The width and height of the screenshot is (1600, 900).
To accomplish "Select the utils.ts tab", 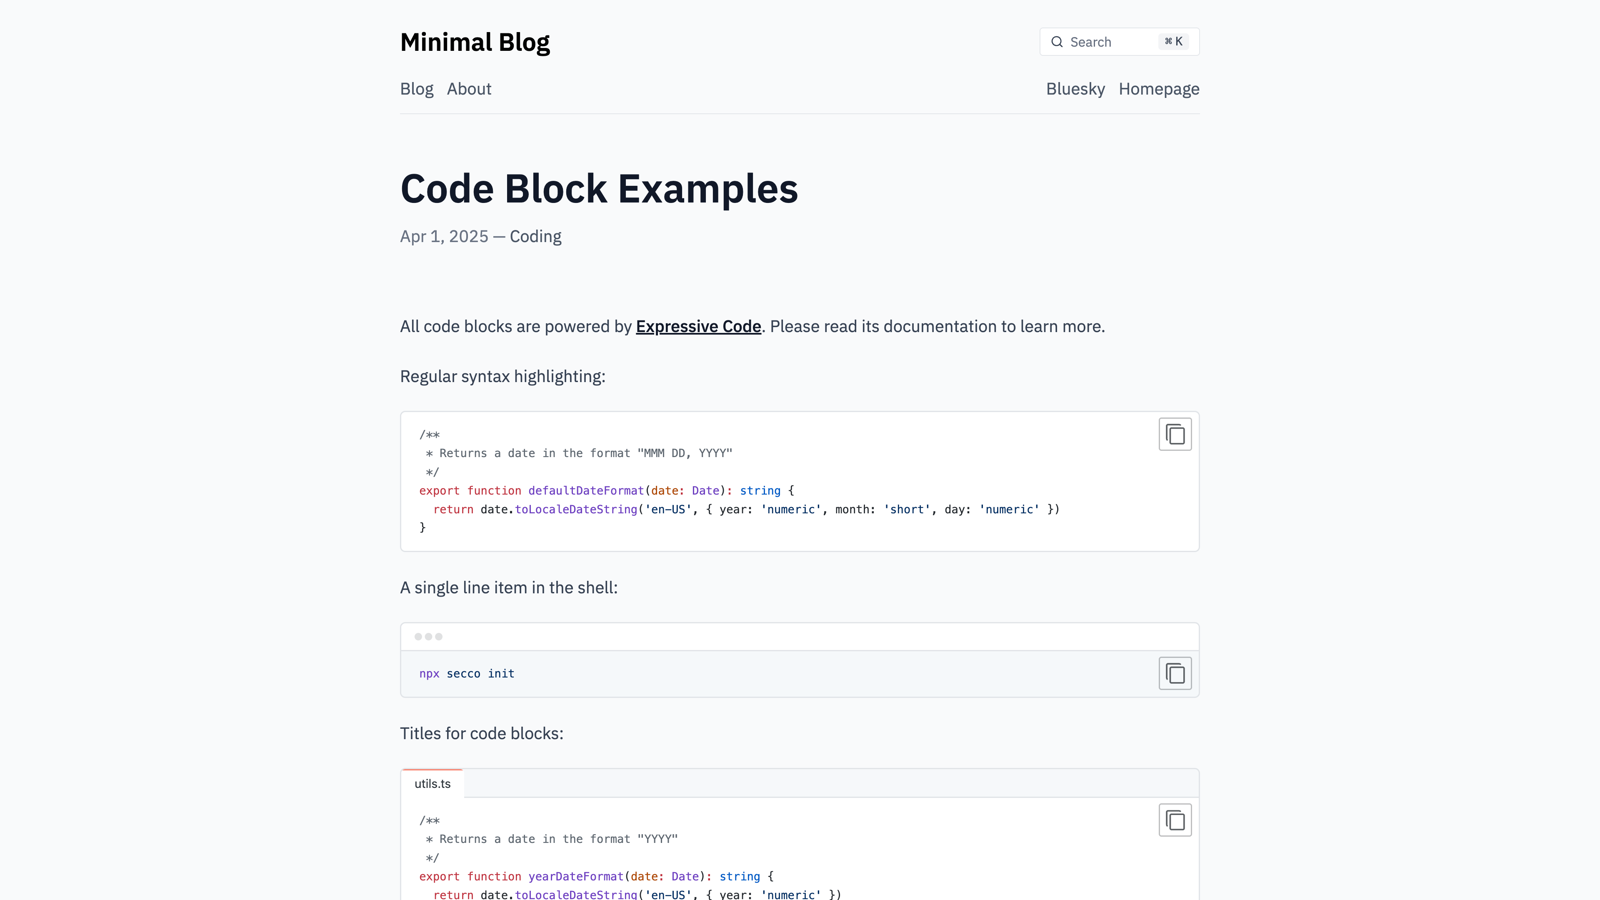I will [x=432, y=784].
